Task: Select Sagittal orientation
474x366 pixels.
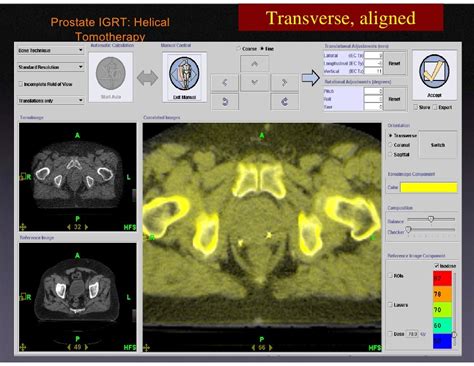Action: point(390,154)
